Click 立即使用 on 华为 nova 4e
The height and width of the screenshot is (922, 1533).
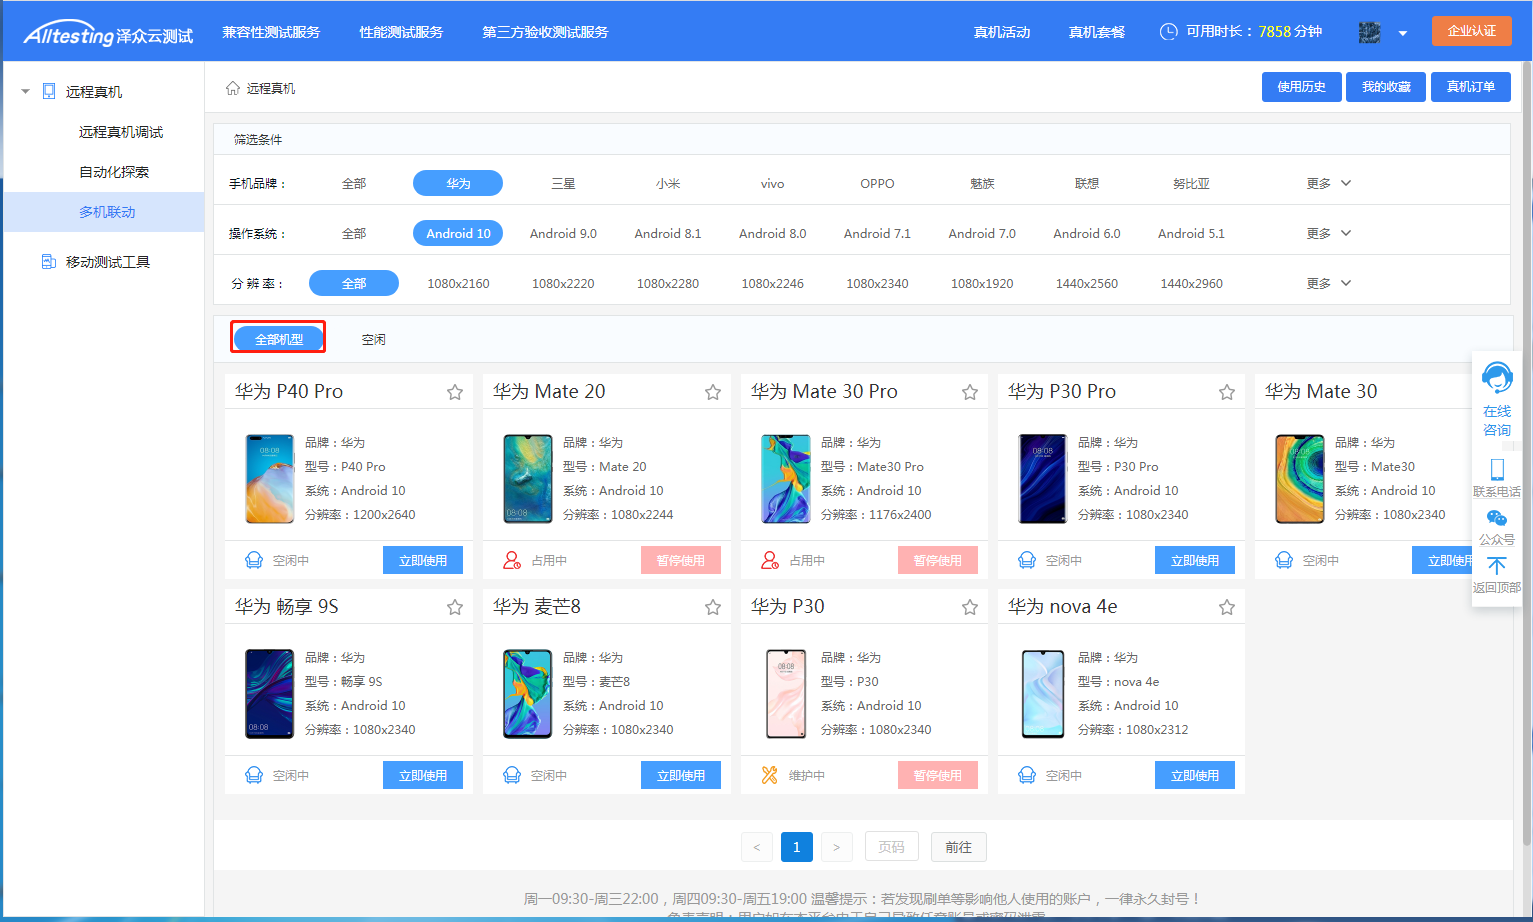point(1195,775)
